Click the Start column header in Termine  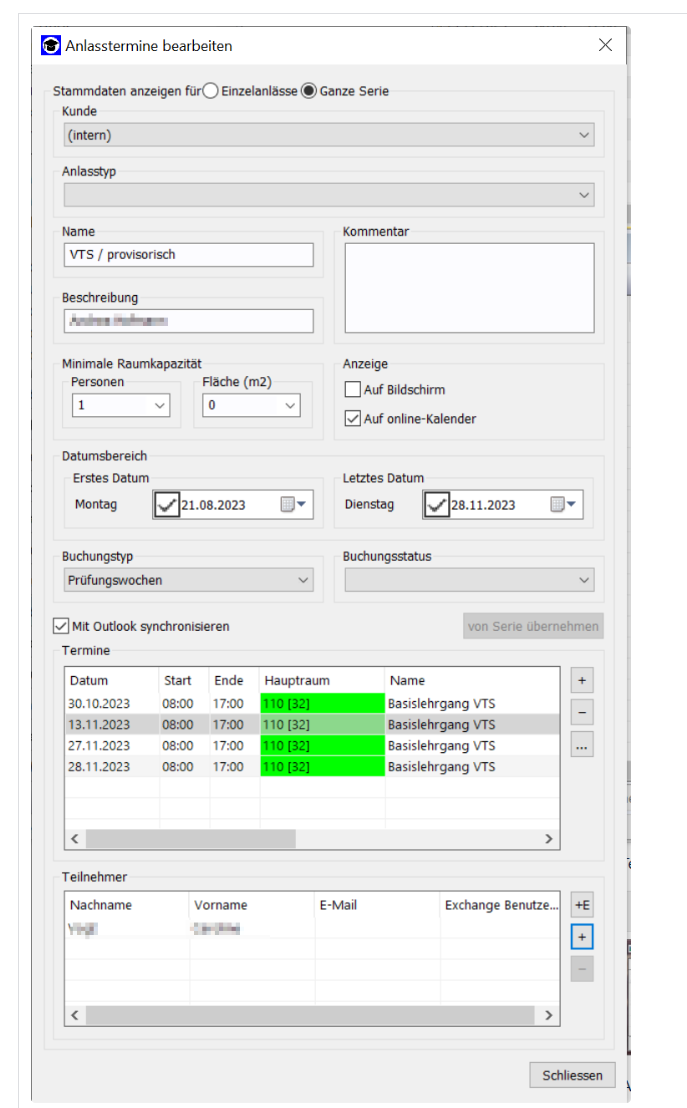[x=184, y=680]
